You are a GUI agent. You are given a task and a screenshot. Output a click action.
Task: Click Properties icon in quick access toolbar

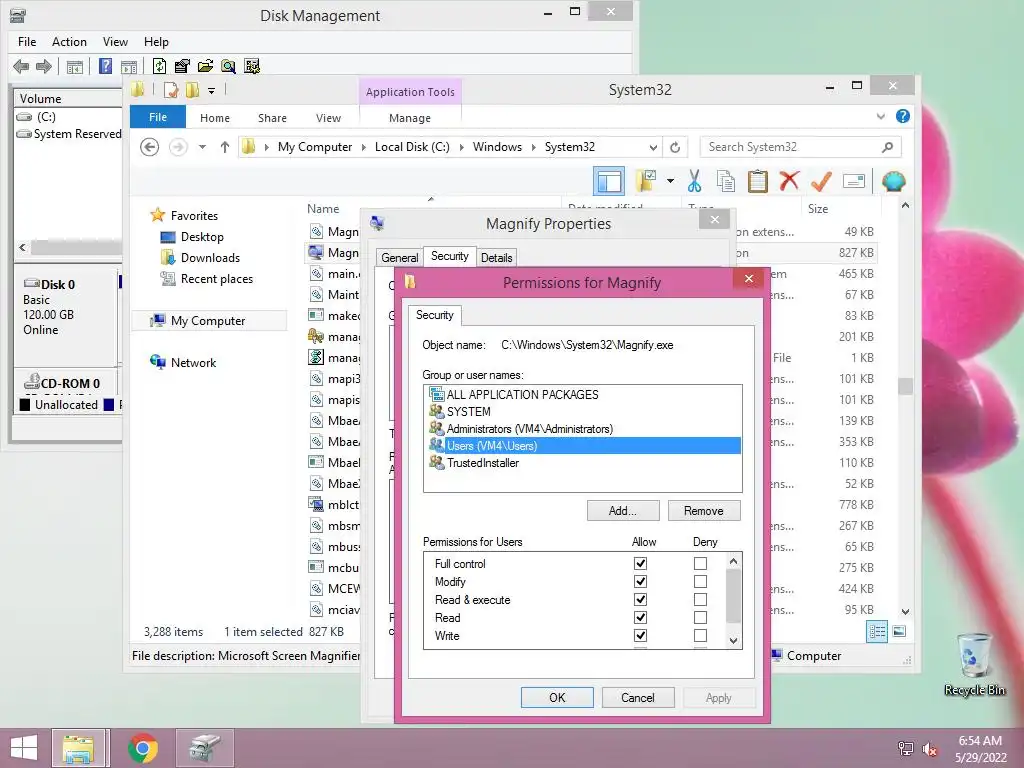pos(171,90)
